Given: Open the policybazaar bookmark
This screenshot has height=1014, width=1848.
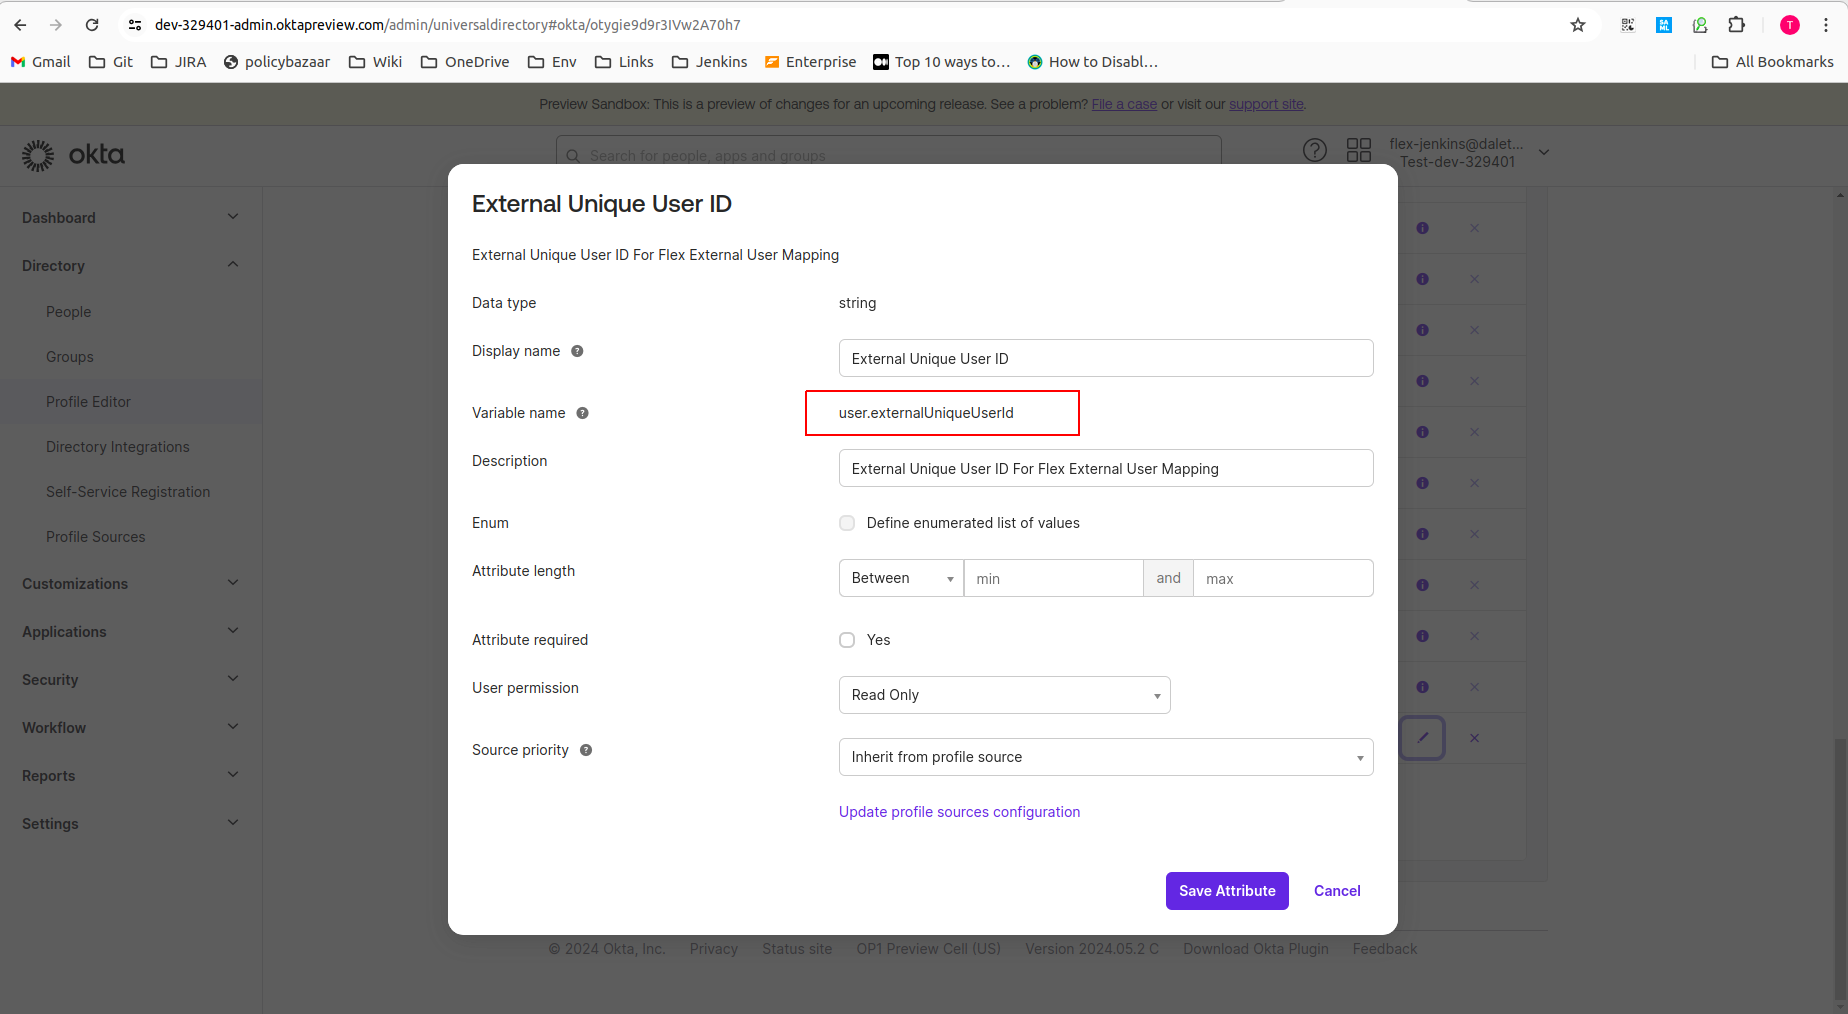Looking at the screenshot, I should point(277,62).
